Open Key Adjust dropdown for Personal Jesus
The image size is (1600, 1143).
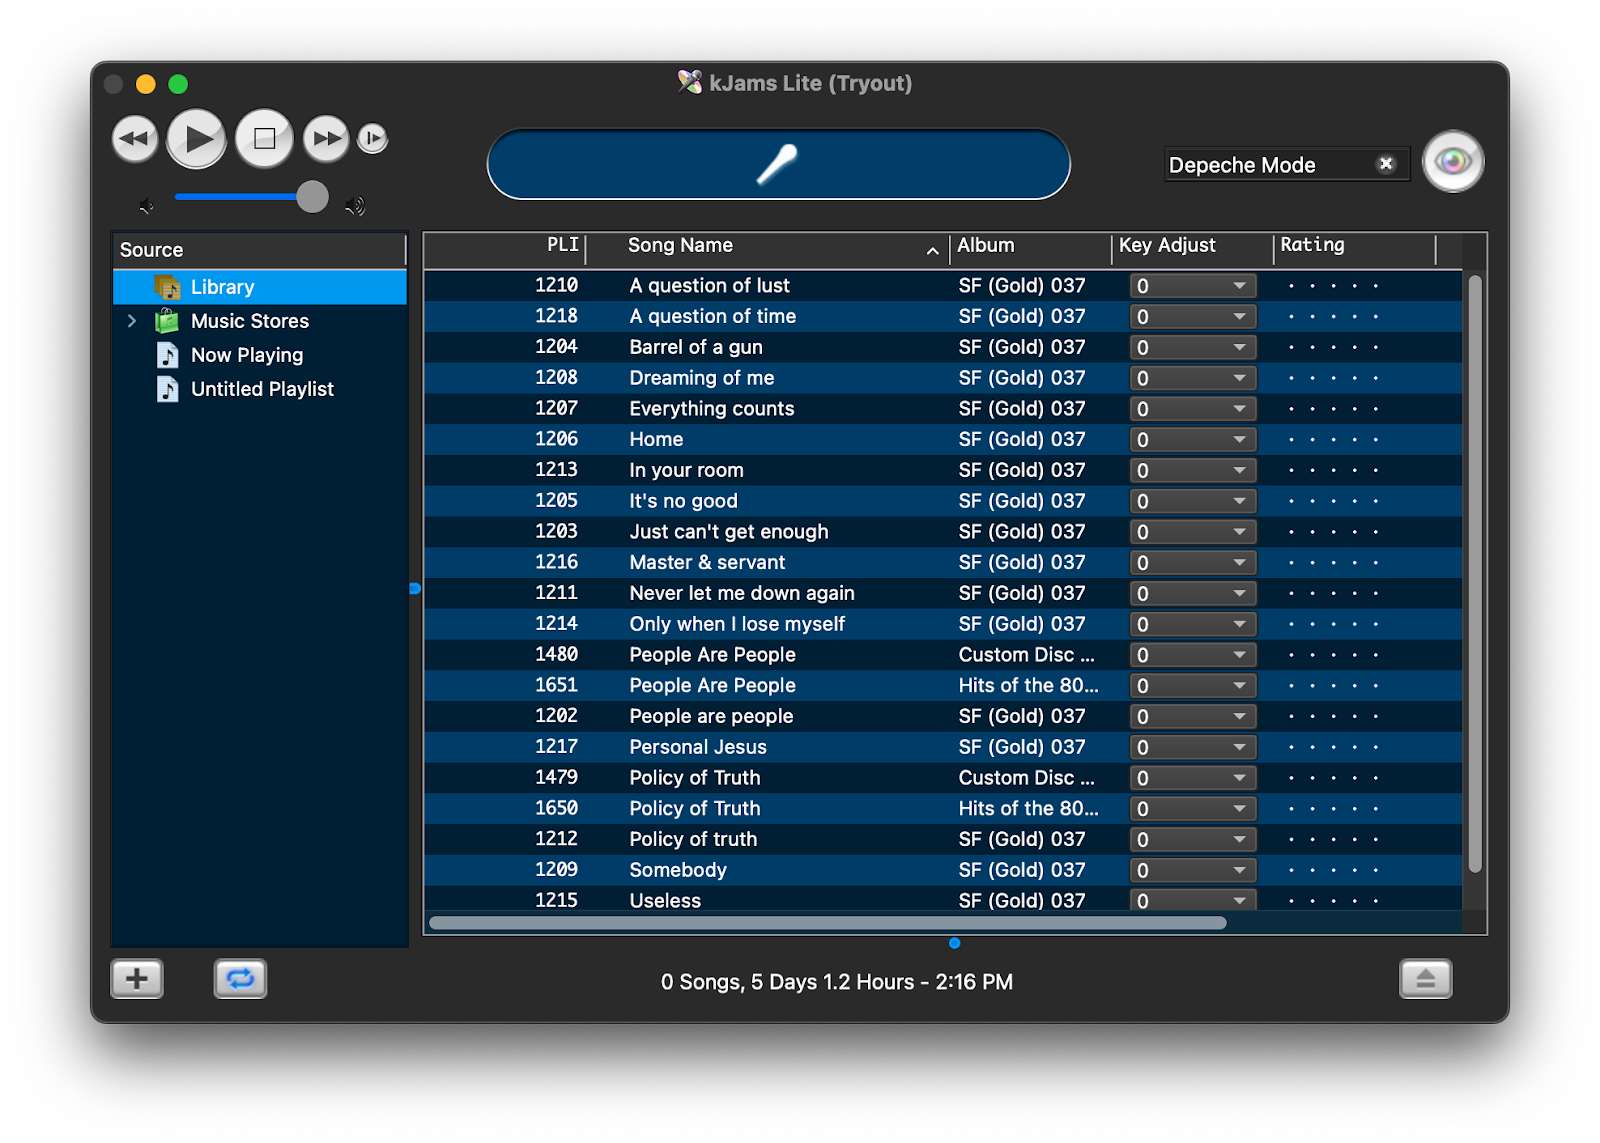click(x=1193, y=747)
